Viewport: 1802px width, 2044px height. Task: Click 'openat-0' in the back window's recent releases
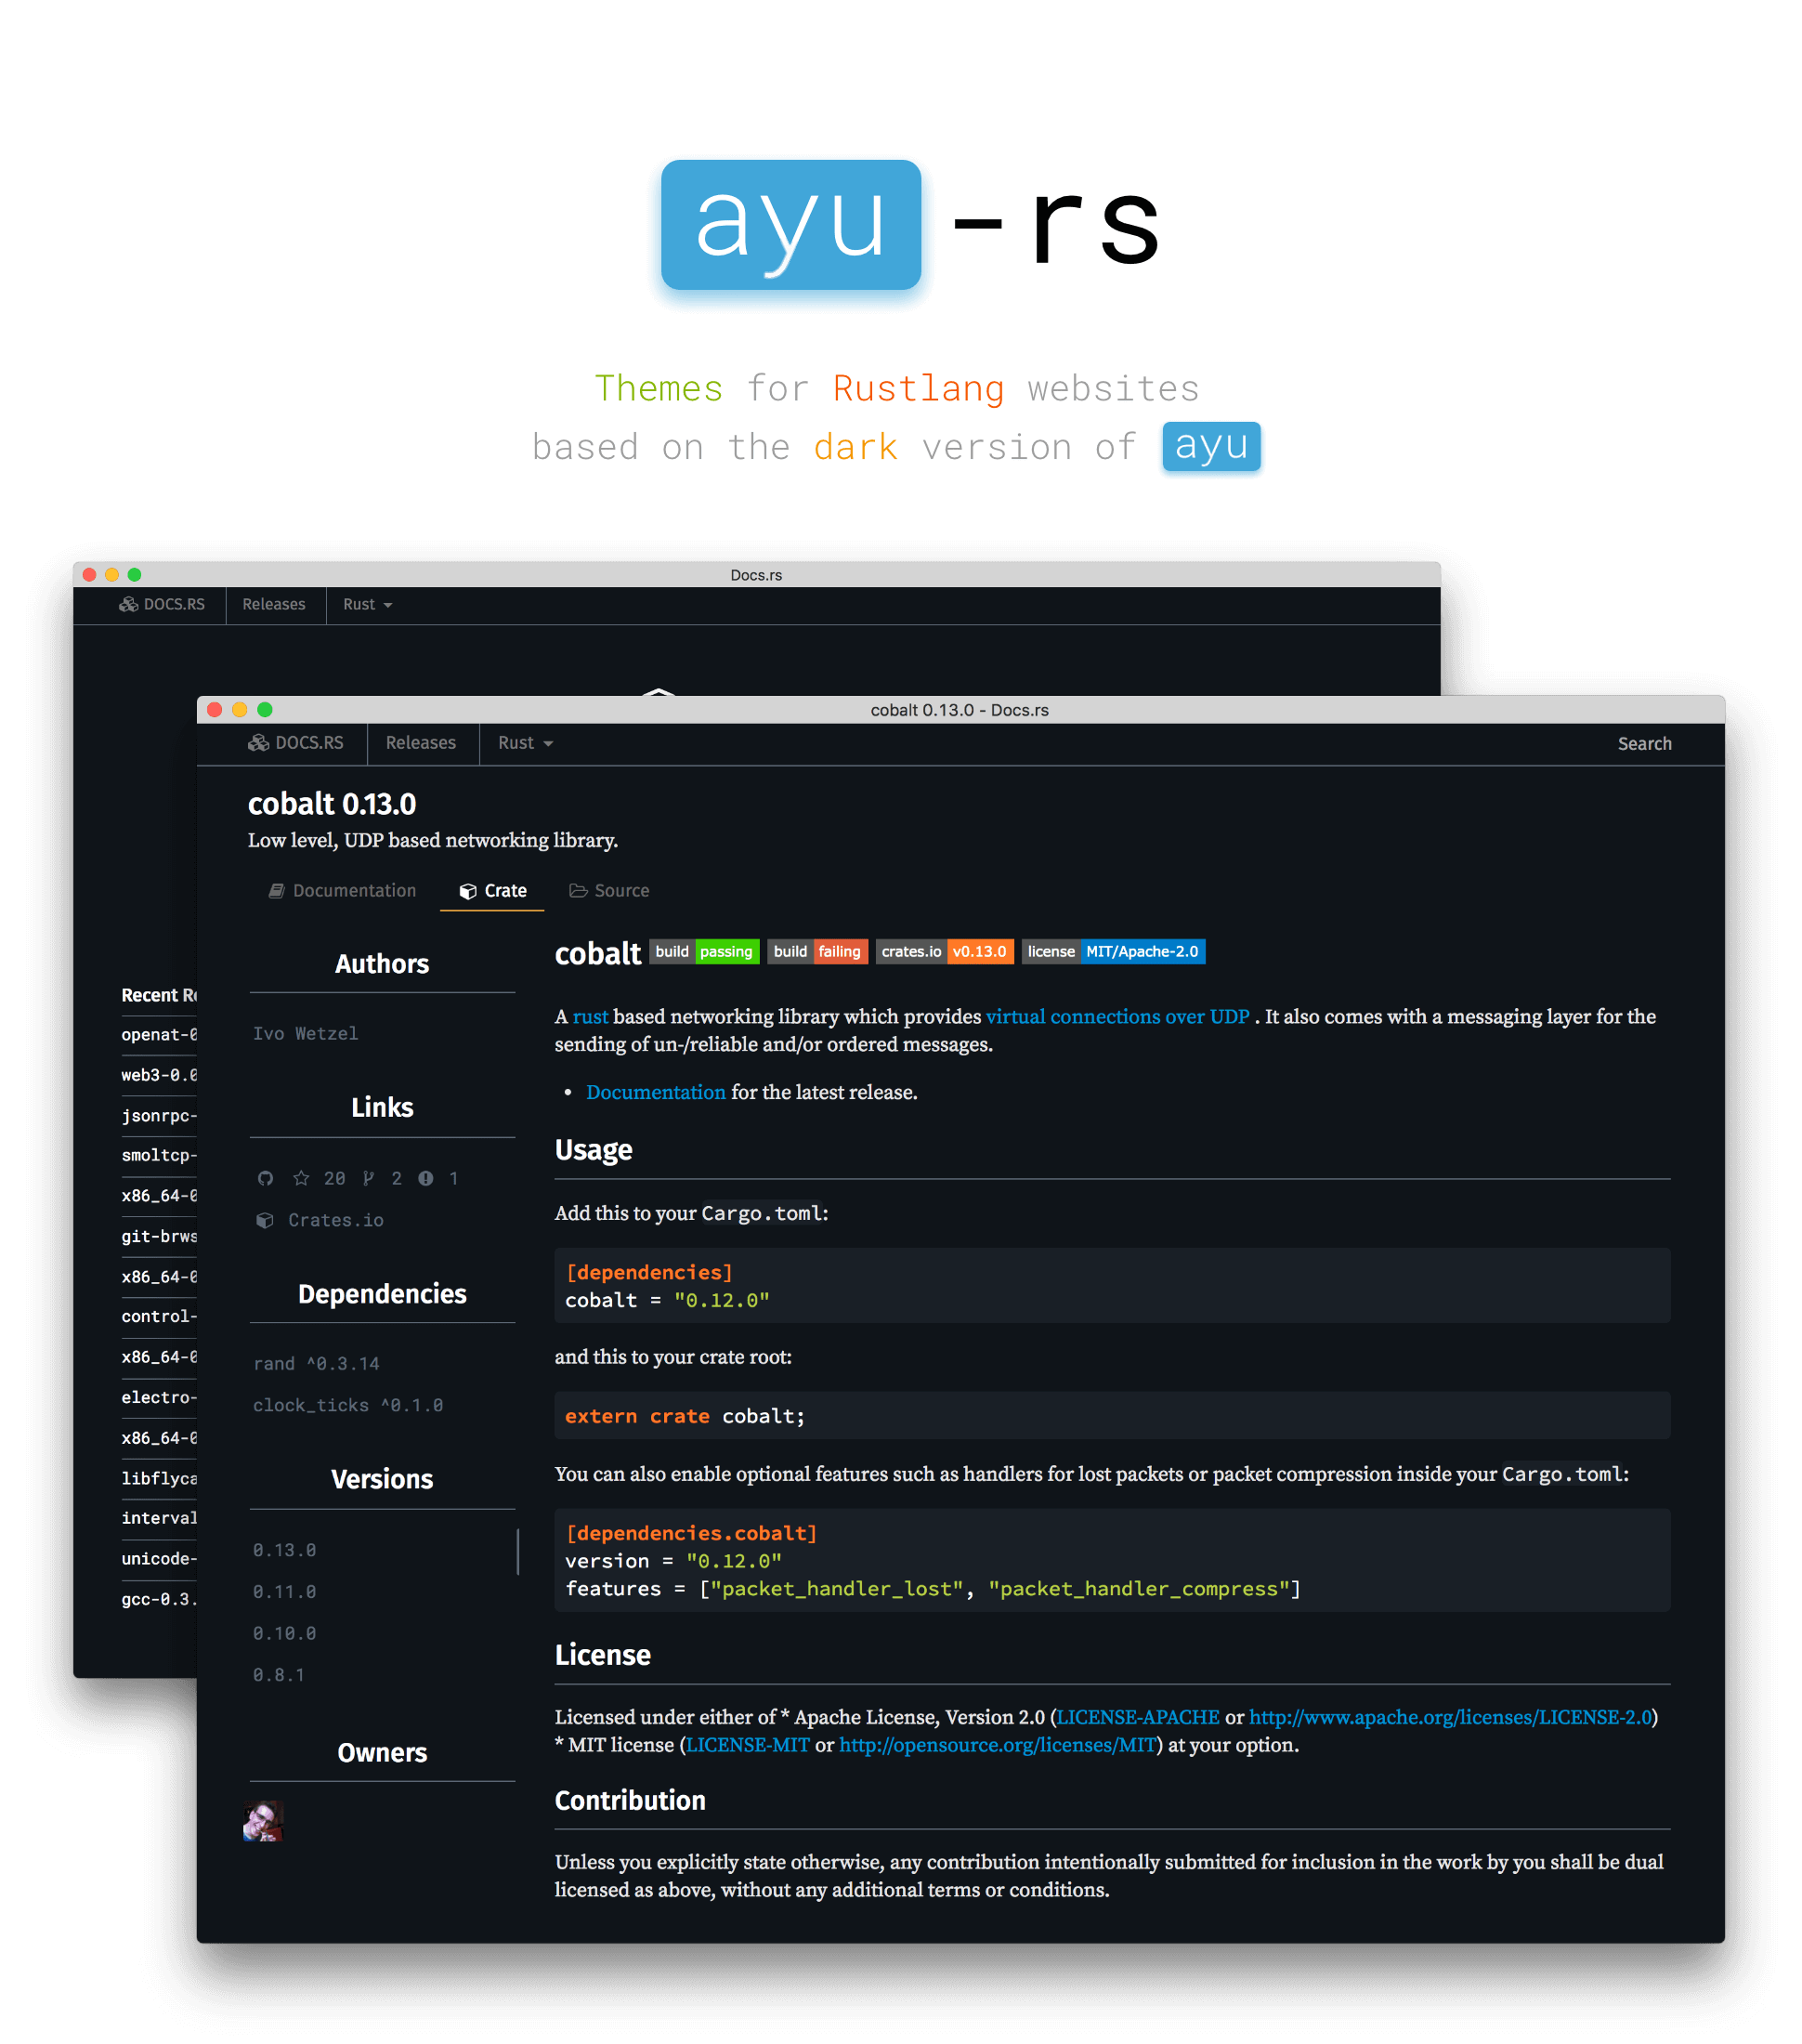(x=159, y=1034)
